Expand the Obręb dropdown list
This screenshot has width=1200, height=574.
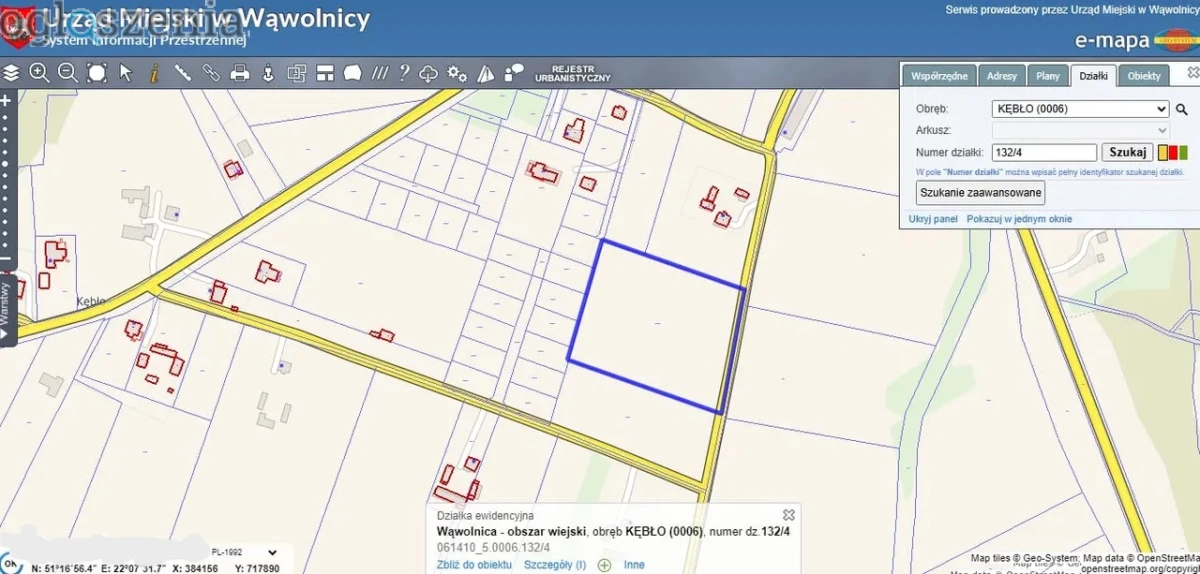click(x=1080, y=109)
